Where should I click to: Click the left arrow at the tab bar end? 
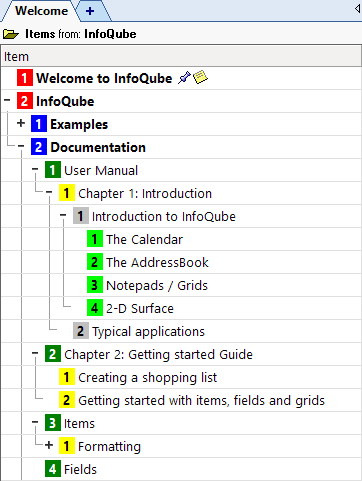click(x=357, y=9)
